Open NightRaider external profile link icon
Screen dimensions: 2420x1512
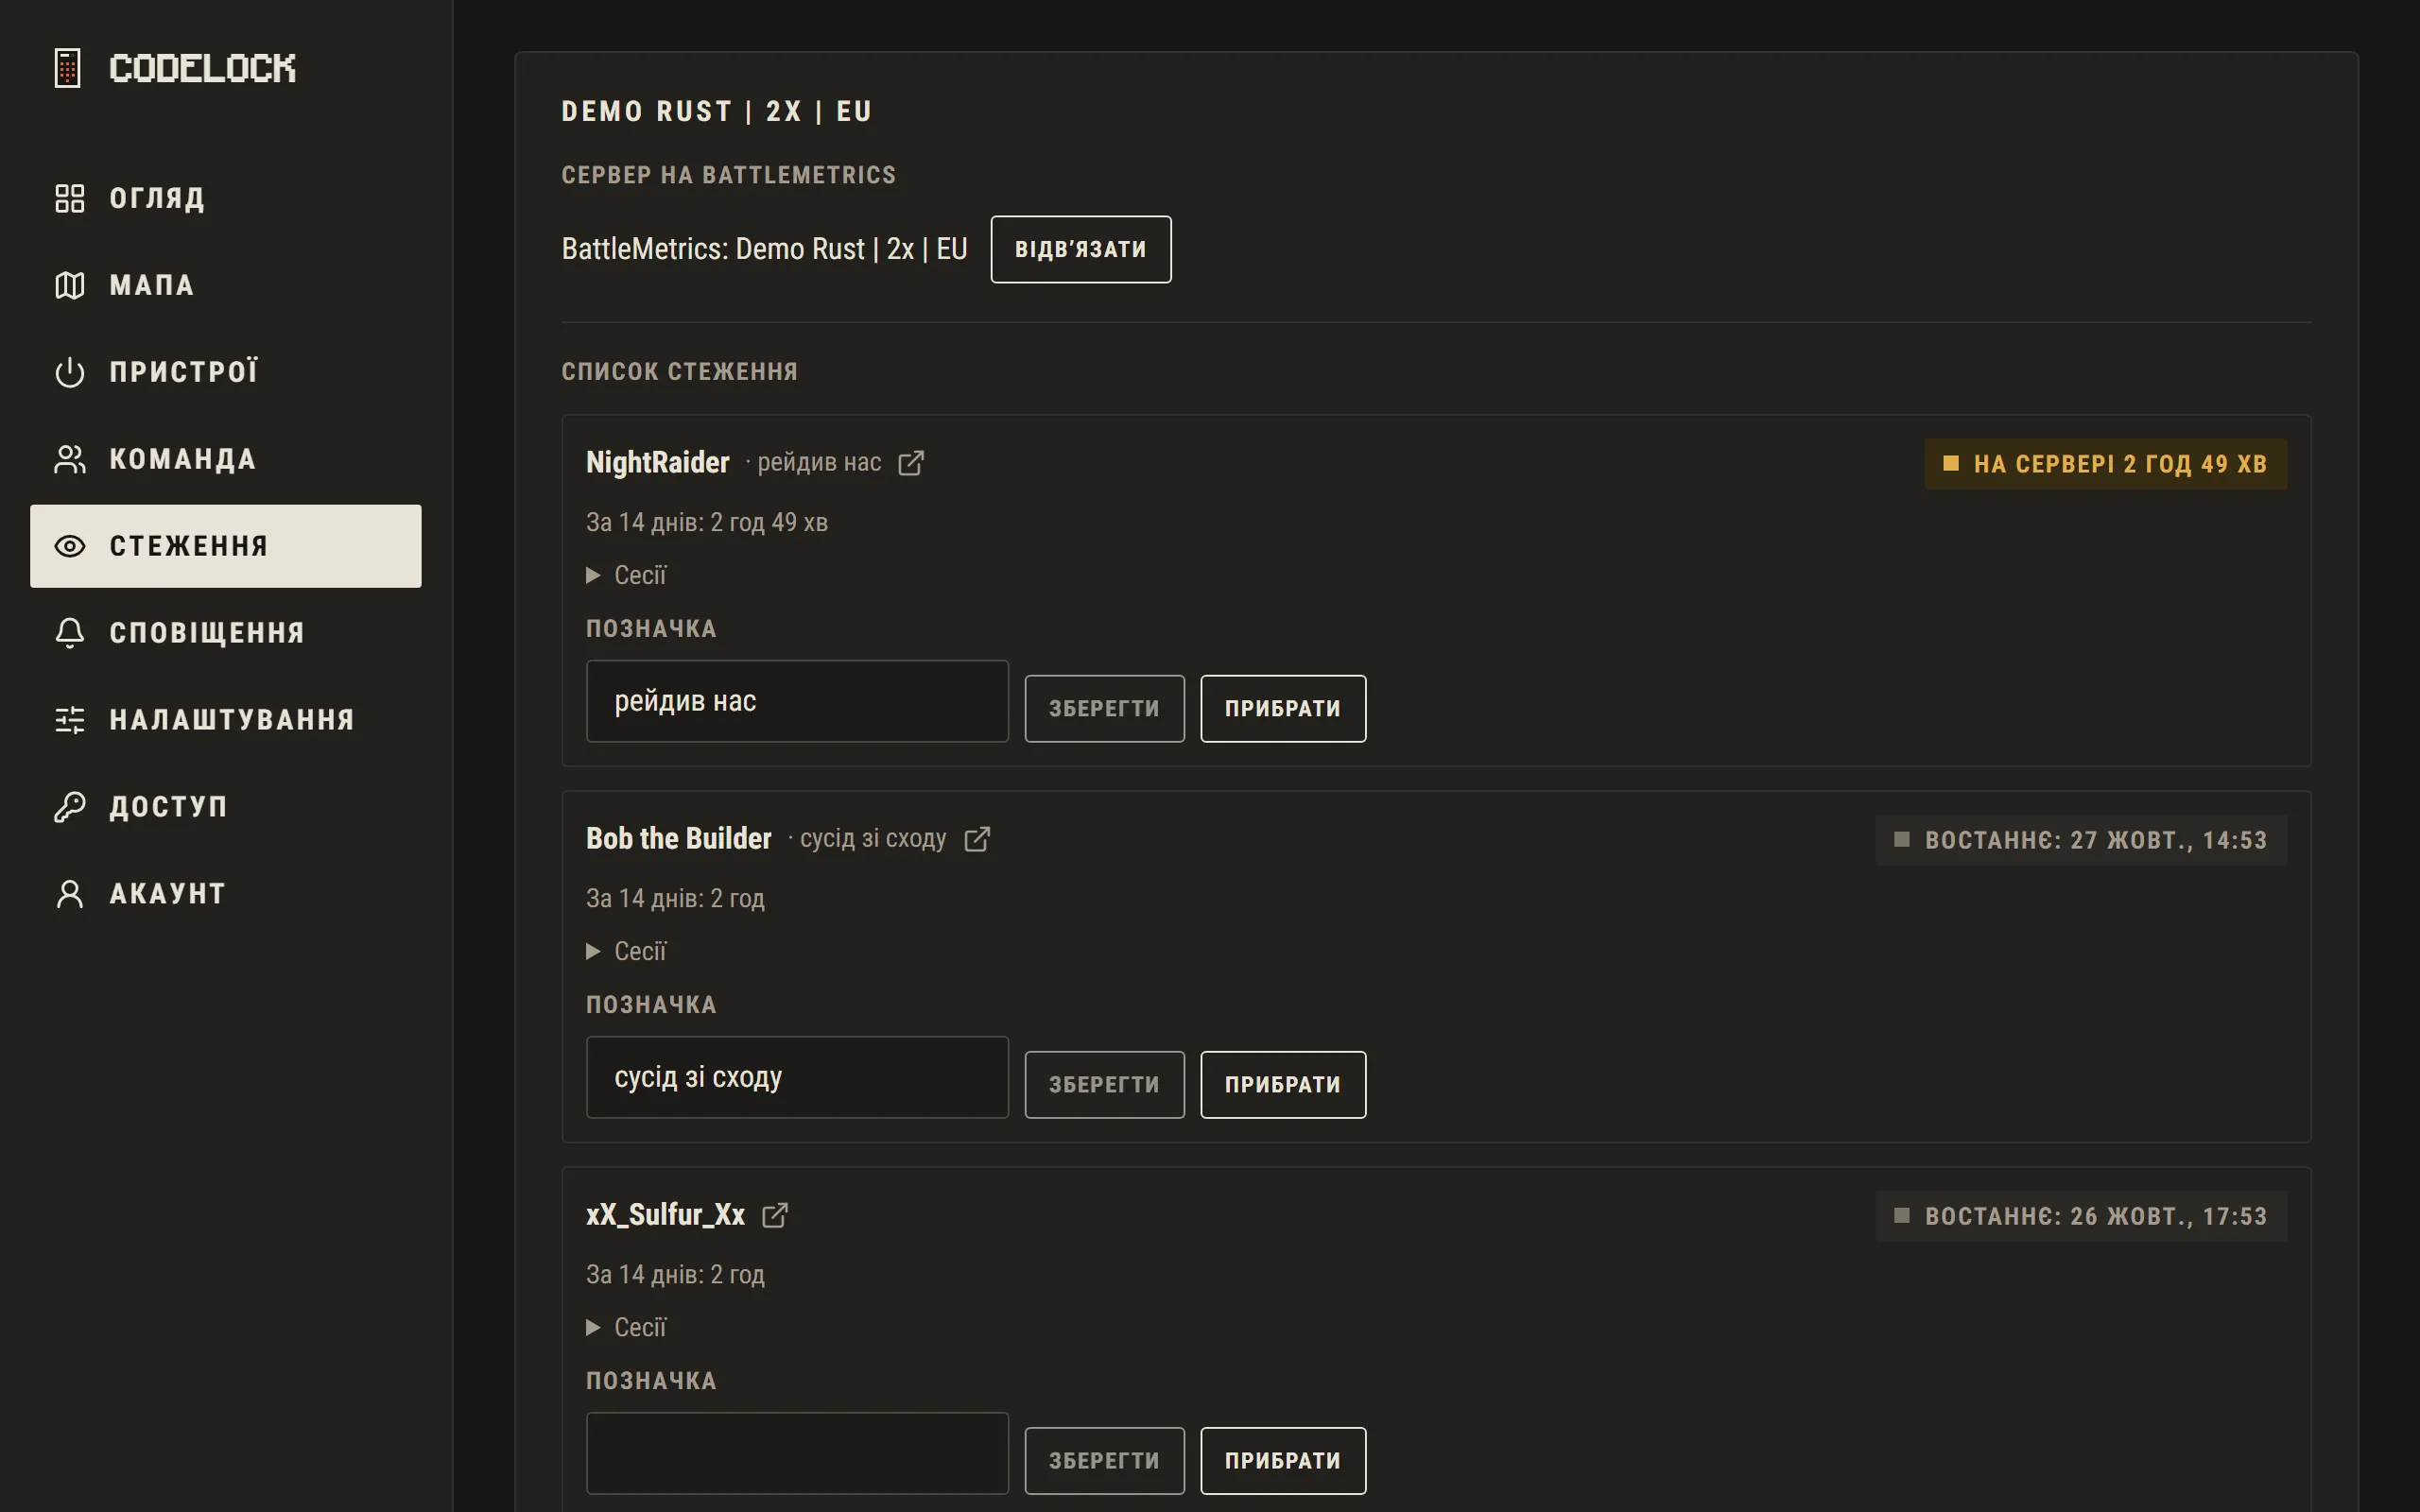(911, 463)
